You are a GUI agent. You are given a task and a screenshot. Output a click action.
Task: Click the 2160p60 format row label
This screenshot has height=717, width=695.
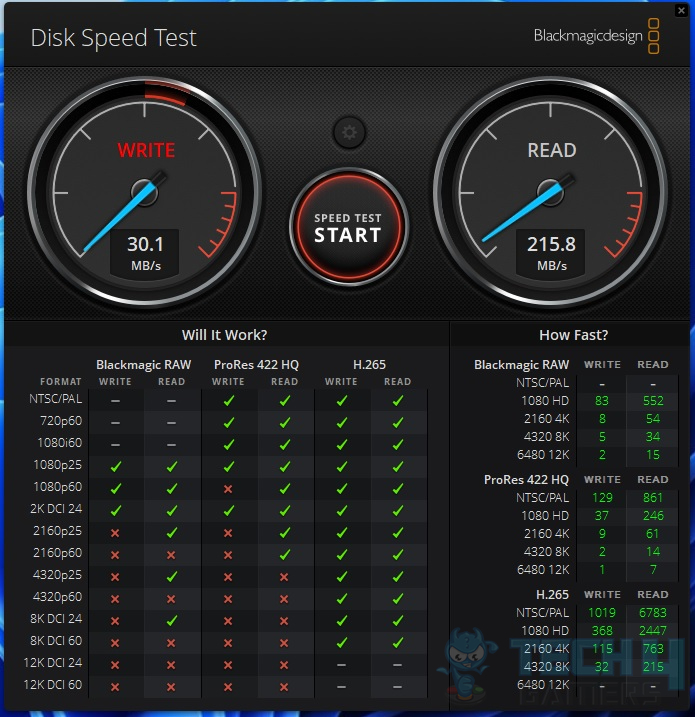tap(58, 552)
